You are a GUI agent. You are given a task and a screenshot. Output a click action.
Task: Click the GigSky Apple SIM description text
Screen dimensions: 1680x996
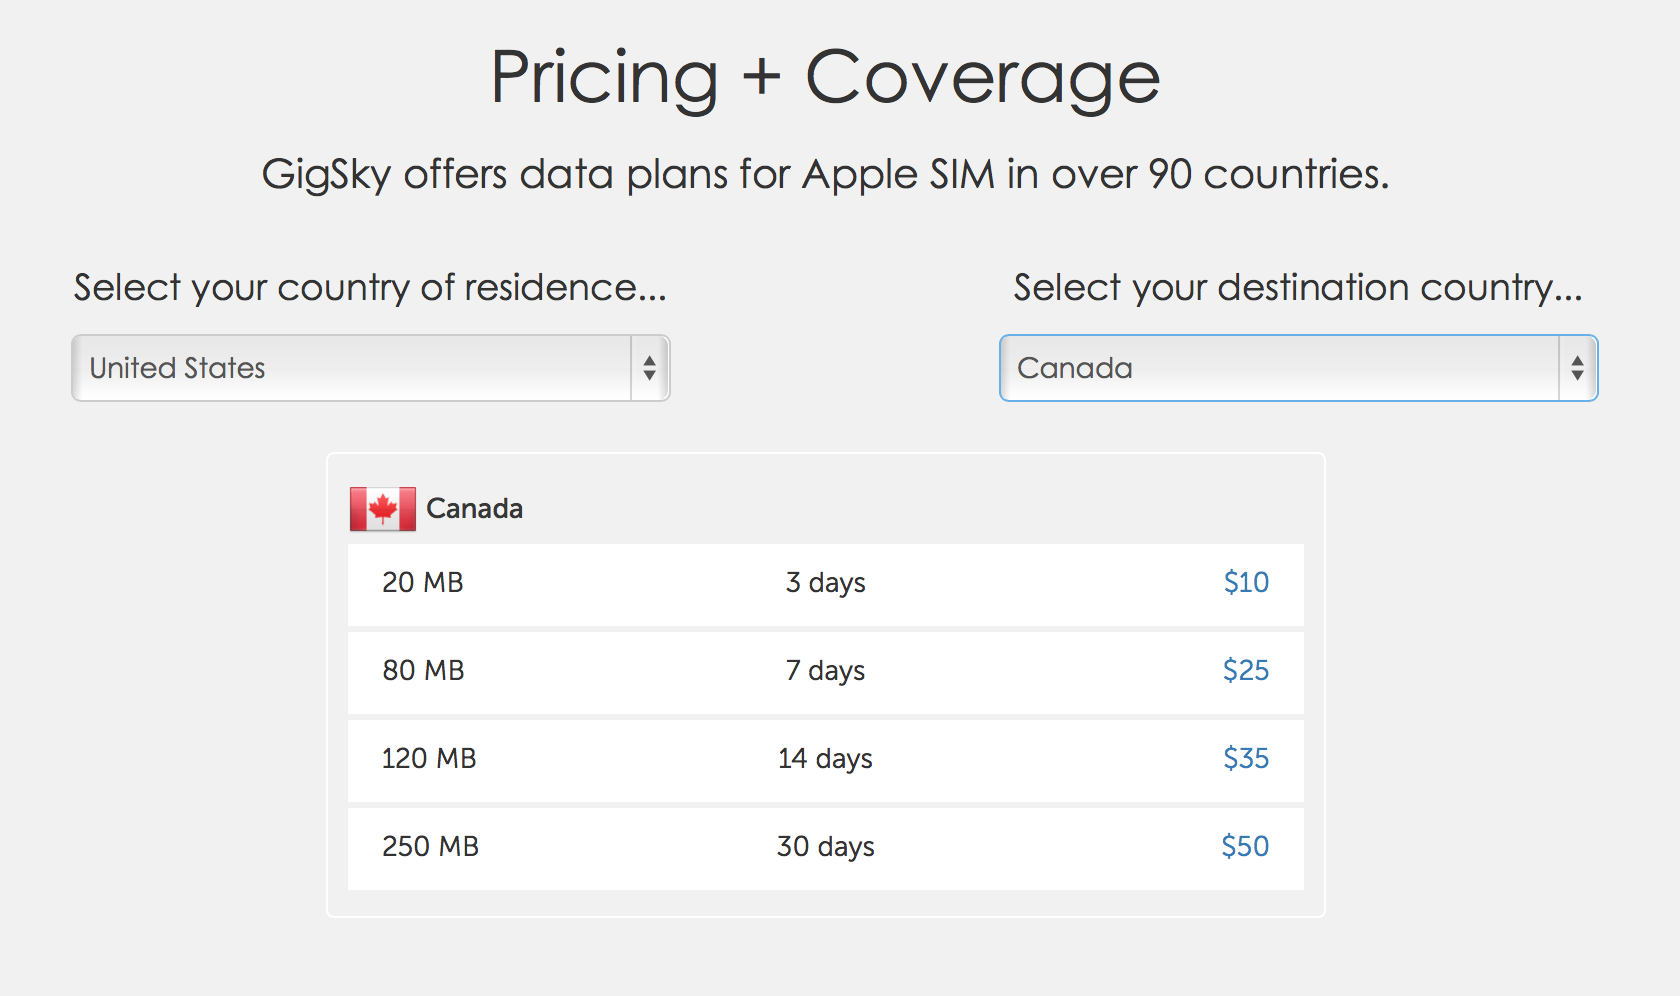pos(826,174)
